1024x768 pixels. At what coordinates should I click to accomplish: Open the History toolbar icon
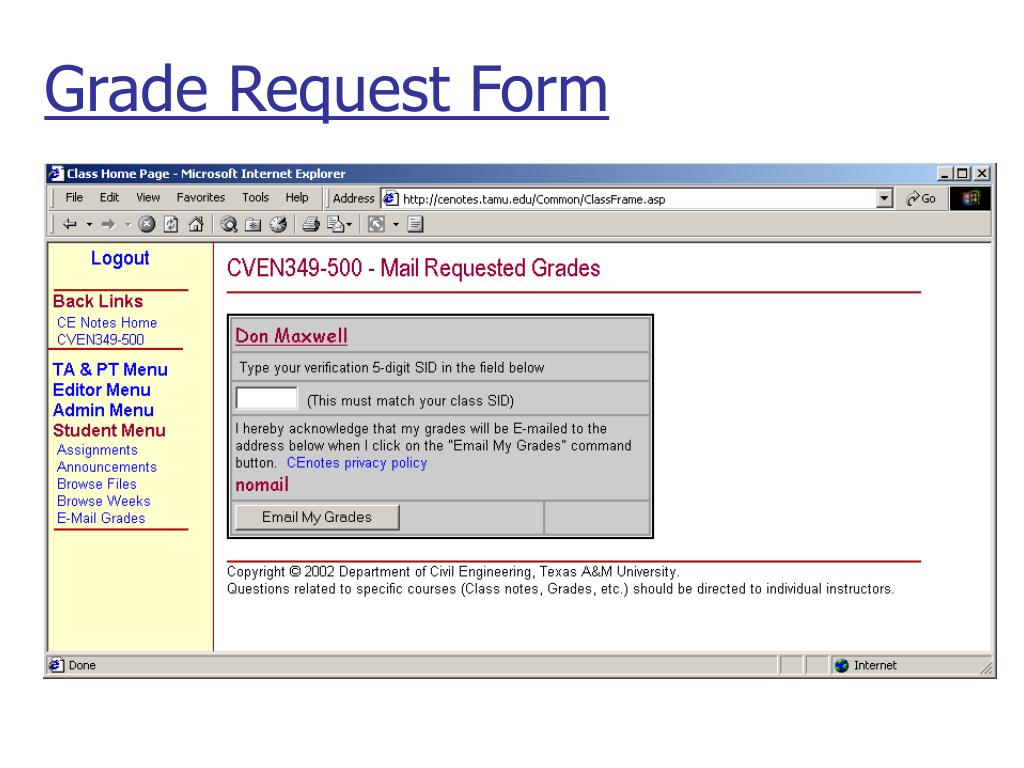point(278,225)
